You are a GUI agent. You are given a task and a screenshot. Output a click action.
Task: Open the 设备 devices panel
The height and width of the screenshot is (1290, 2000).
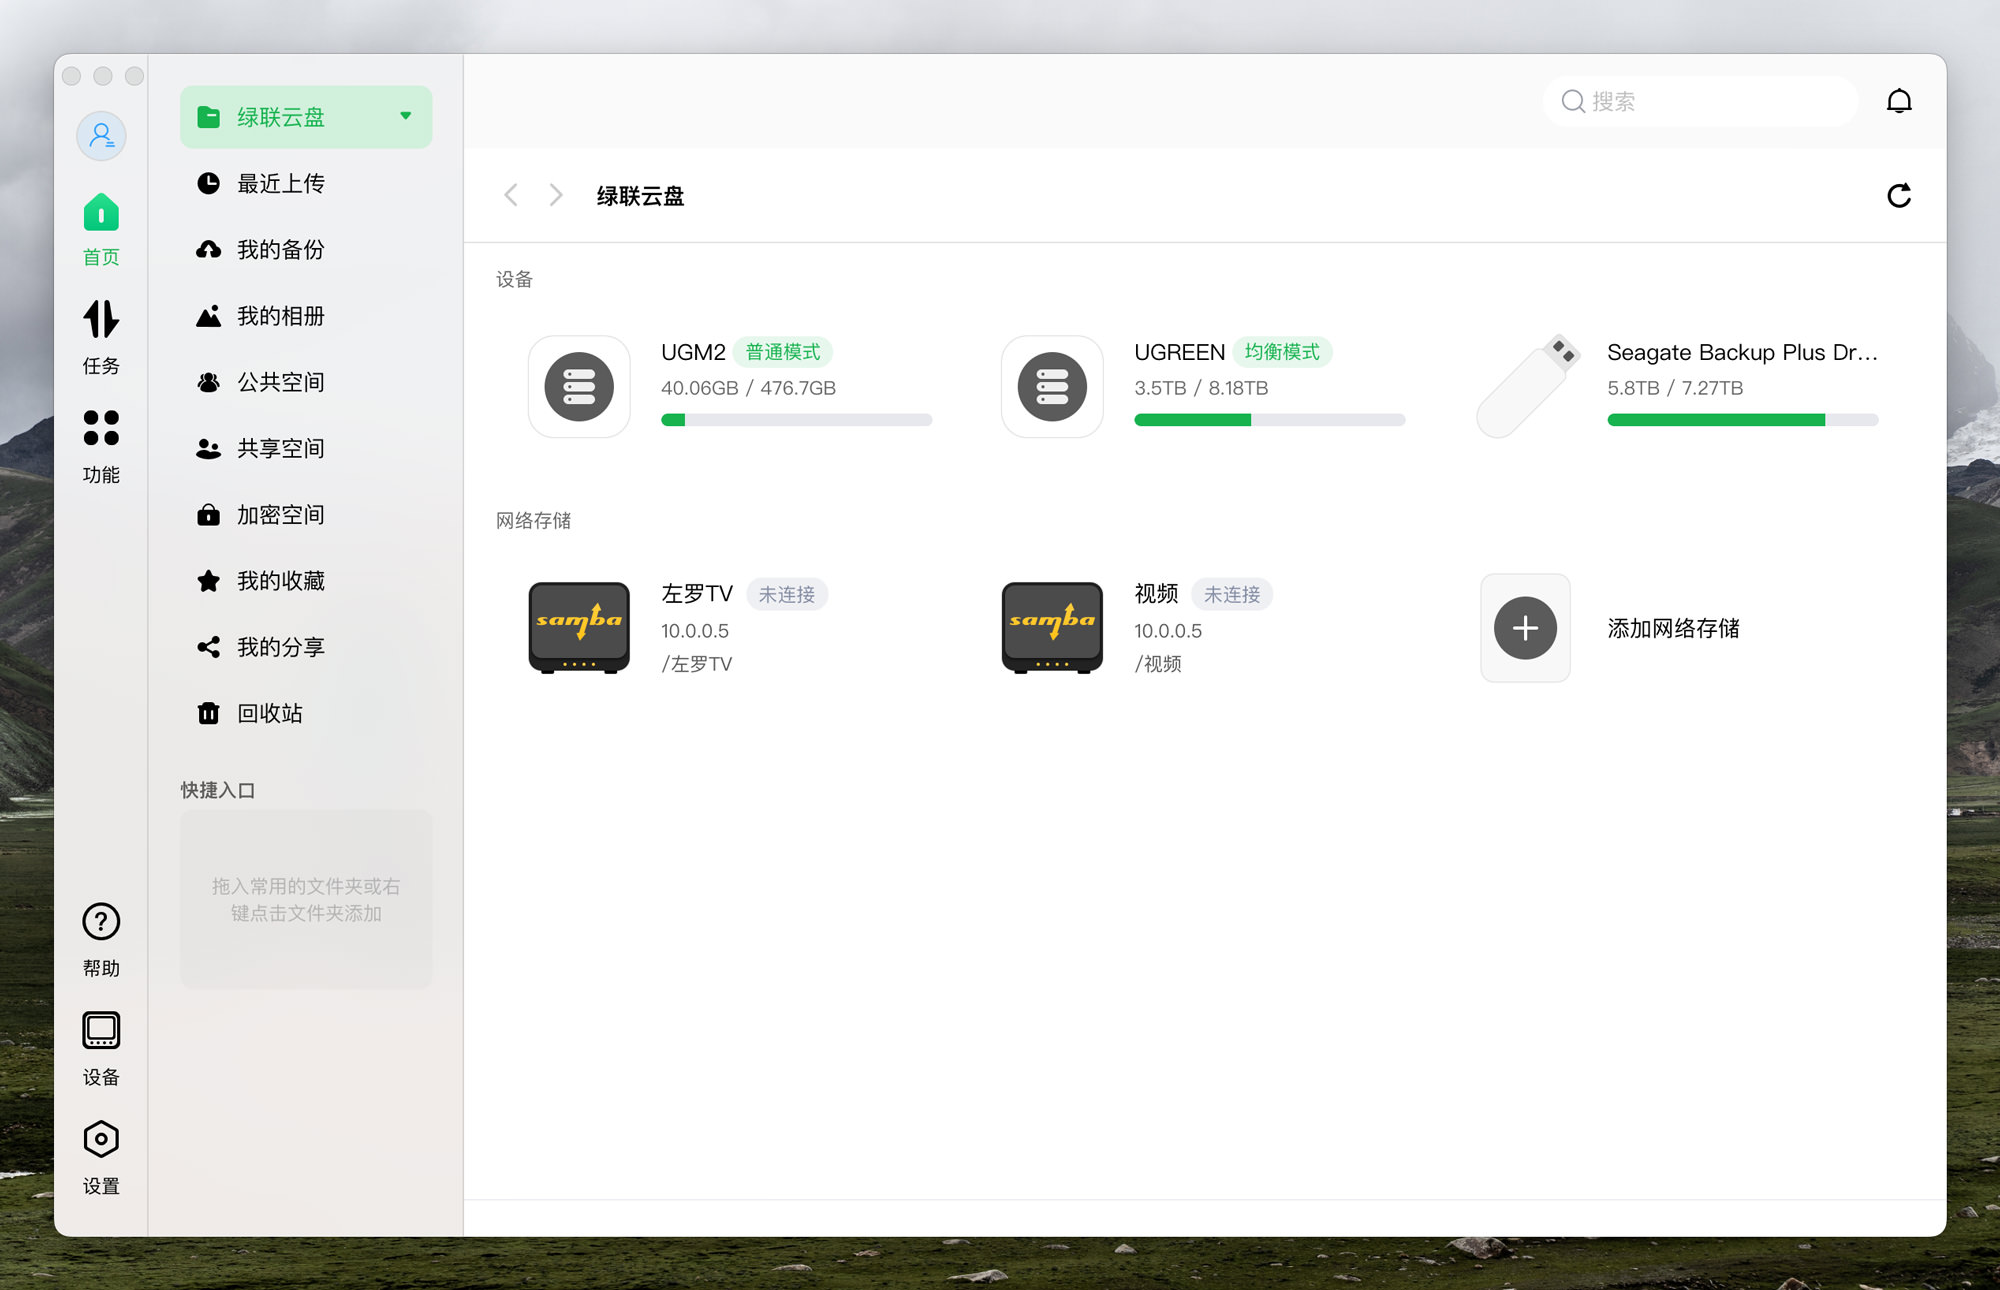pos(100,1045)
